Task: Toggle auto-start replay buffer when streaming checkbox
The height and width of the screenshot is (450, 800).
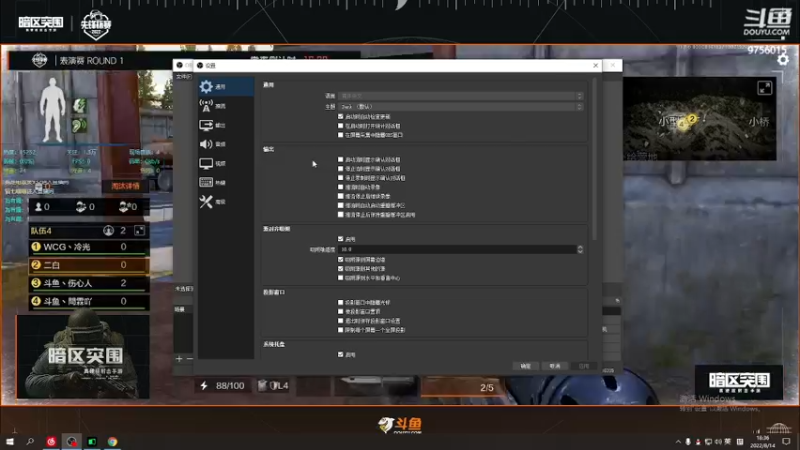Action: pyautogui.click(x=341, y=206)
